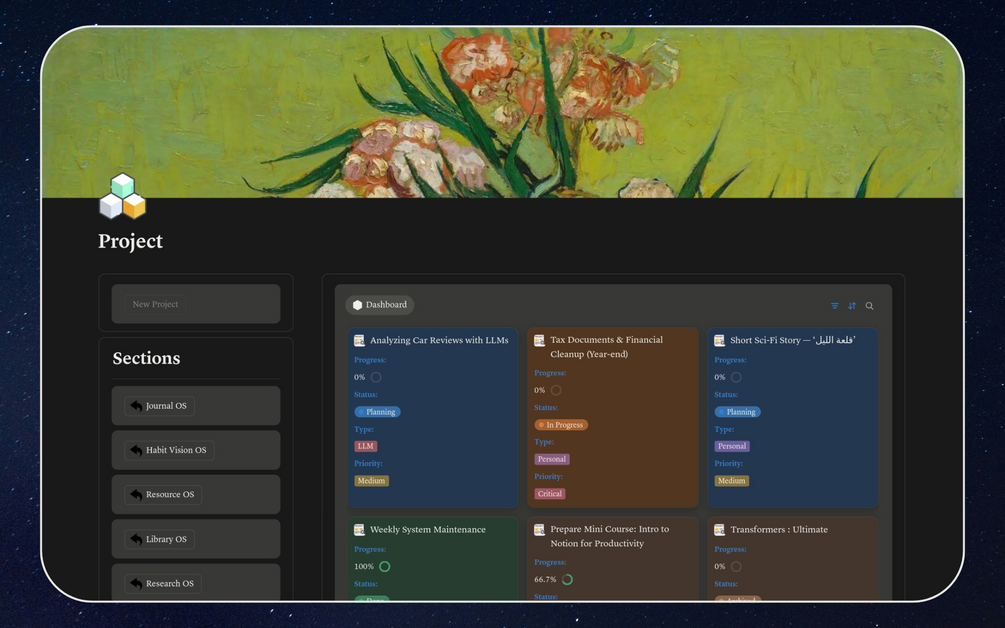This screenshot has height=628, width=1005.
Task: Click the Sections heading
Action: (146, 358)
